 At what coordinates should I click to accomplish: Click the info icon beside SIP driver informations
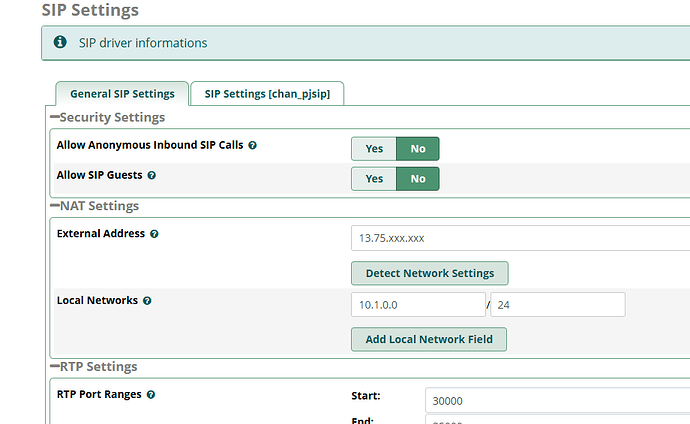click(60, 42)
